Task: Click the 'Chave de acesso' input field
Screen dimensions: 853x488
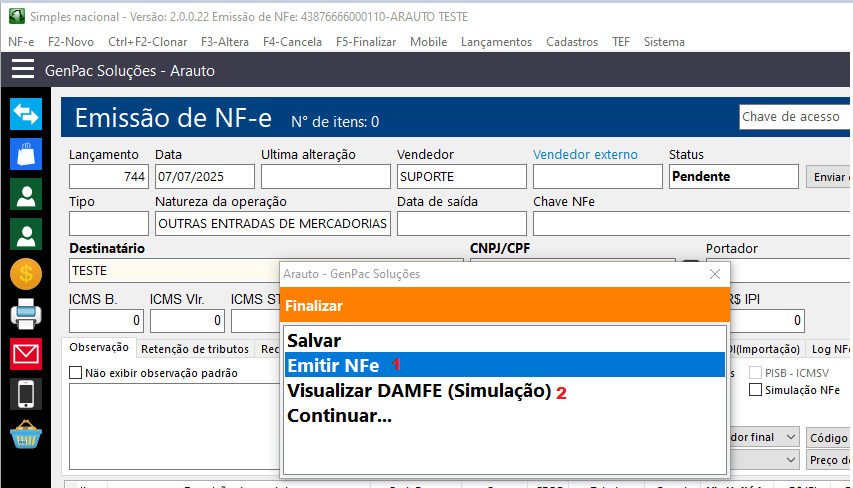Action: 794,117
